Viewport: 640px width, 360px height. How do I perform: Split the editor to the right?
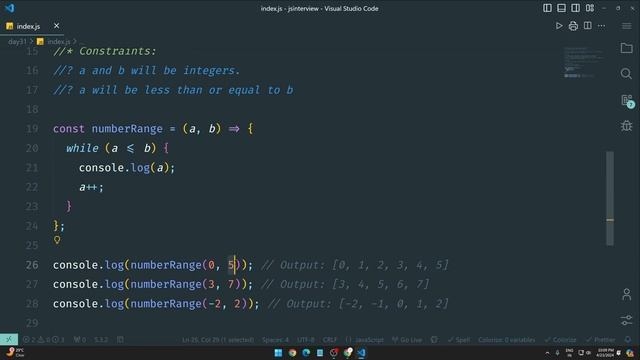coord(587,26)
